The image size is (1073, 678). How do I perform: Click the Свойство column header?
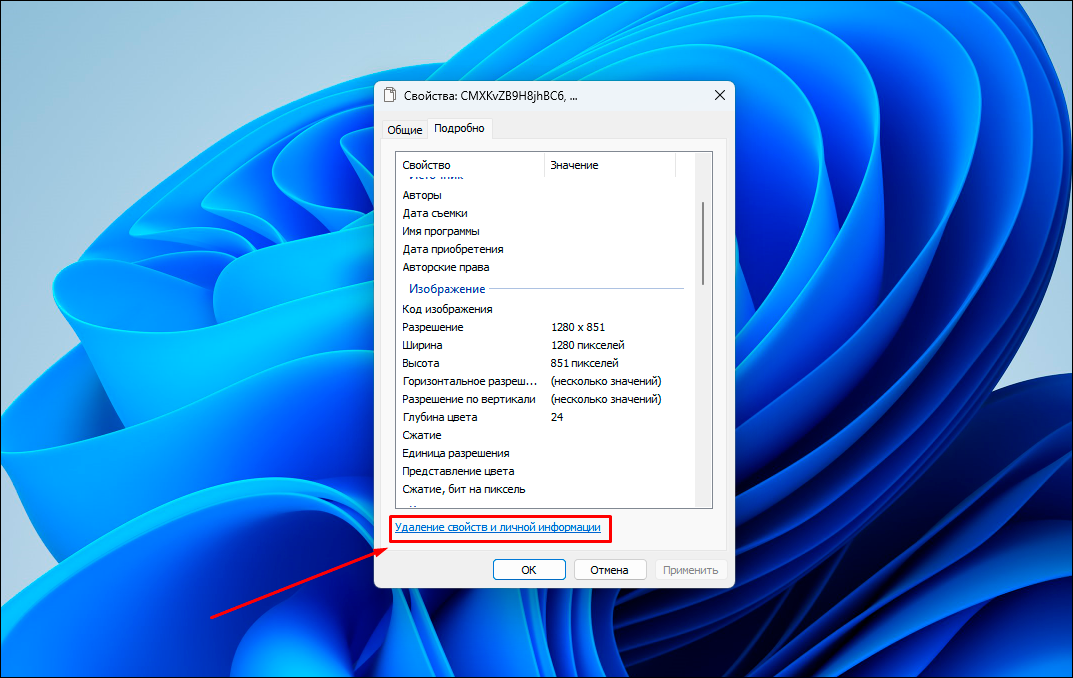[470, 165]
